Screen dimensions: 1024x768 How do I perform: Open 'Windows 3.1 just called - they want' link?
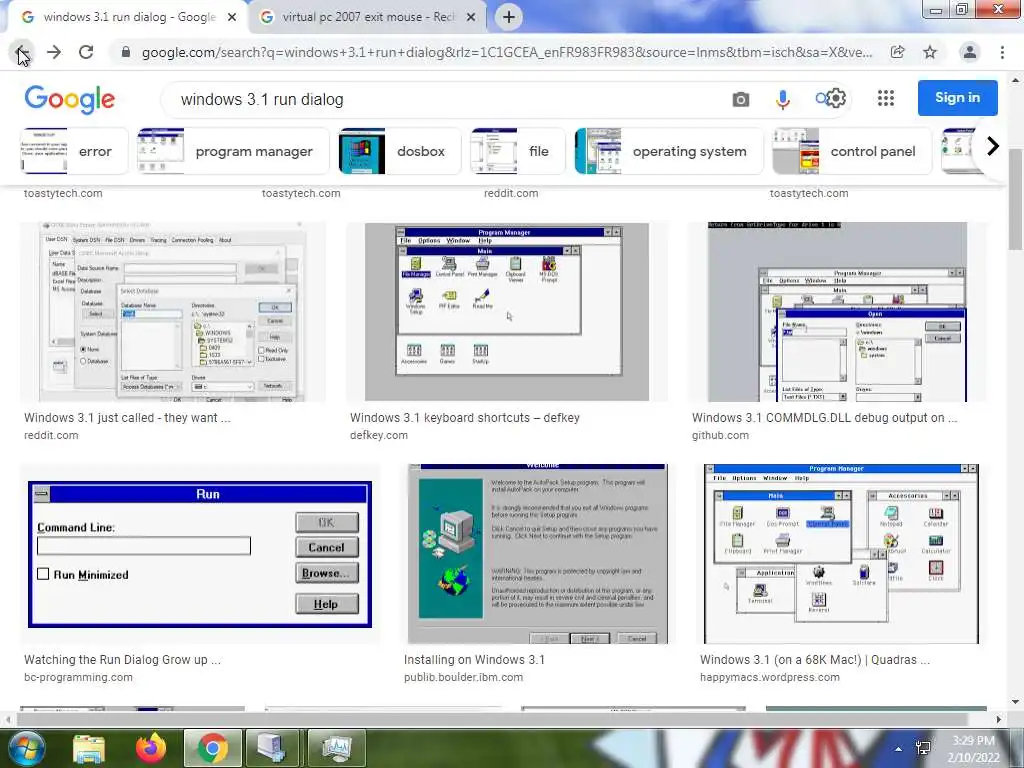pos(127,418)
